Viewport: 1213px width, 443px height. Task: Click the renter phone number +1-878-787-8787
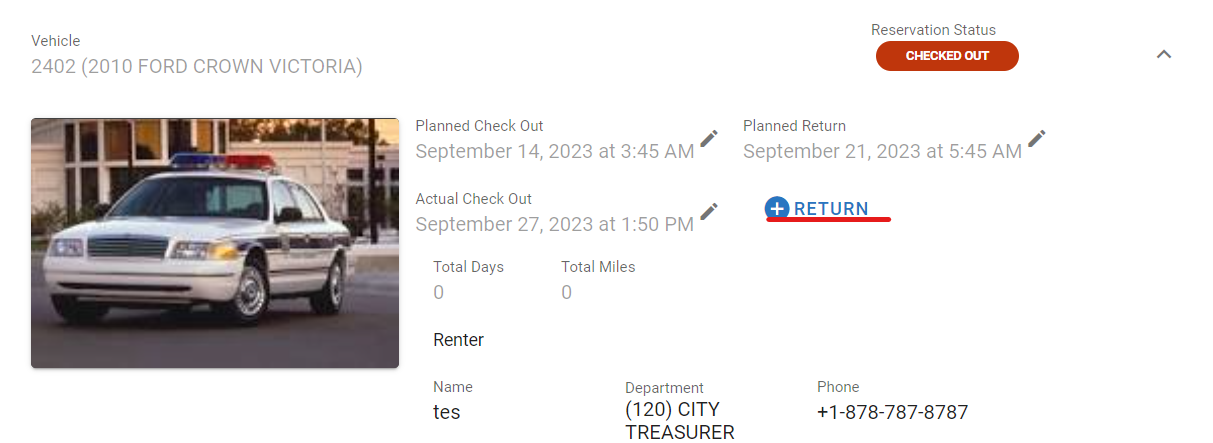point(892,412)
